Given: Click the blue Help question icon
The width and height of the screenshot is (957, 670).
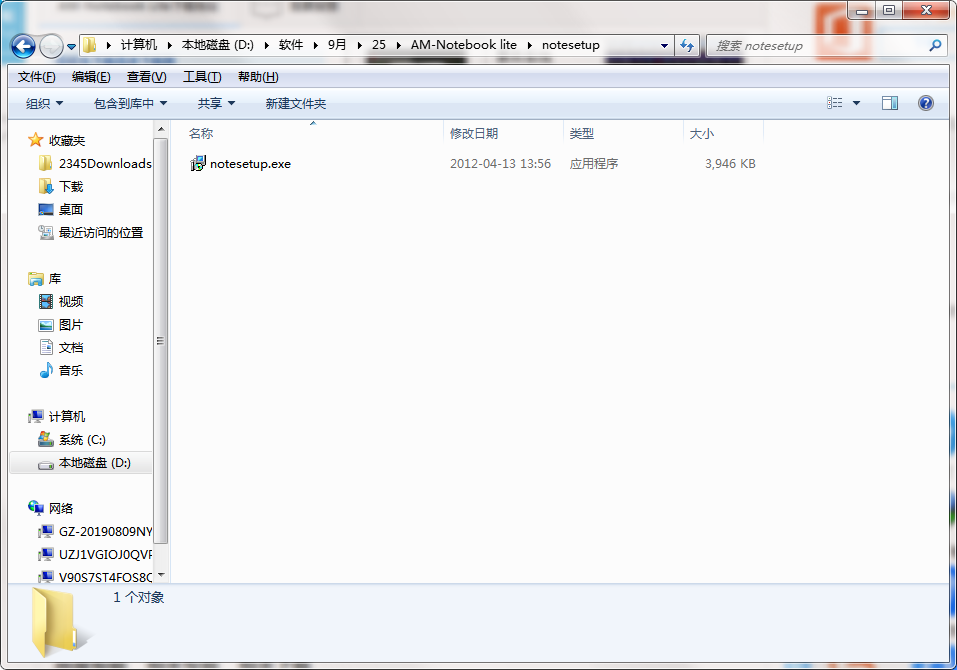Looking at the screenshot, I should [925, 103].
